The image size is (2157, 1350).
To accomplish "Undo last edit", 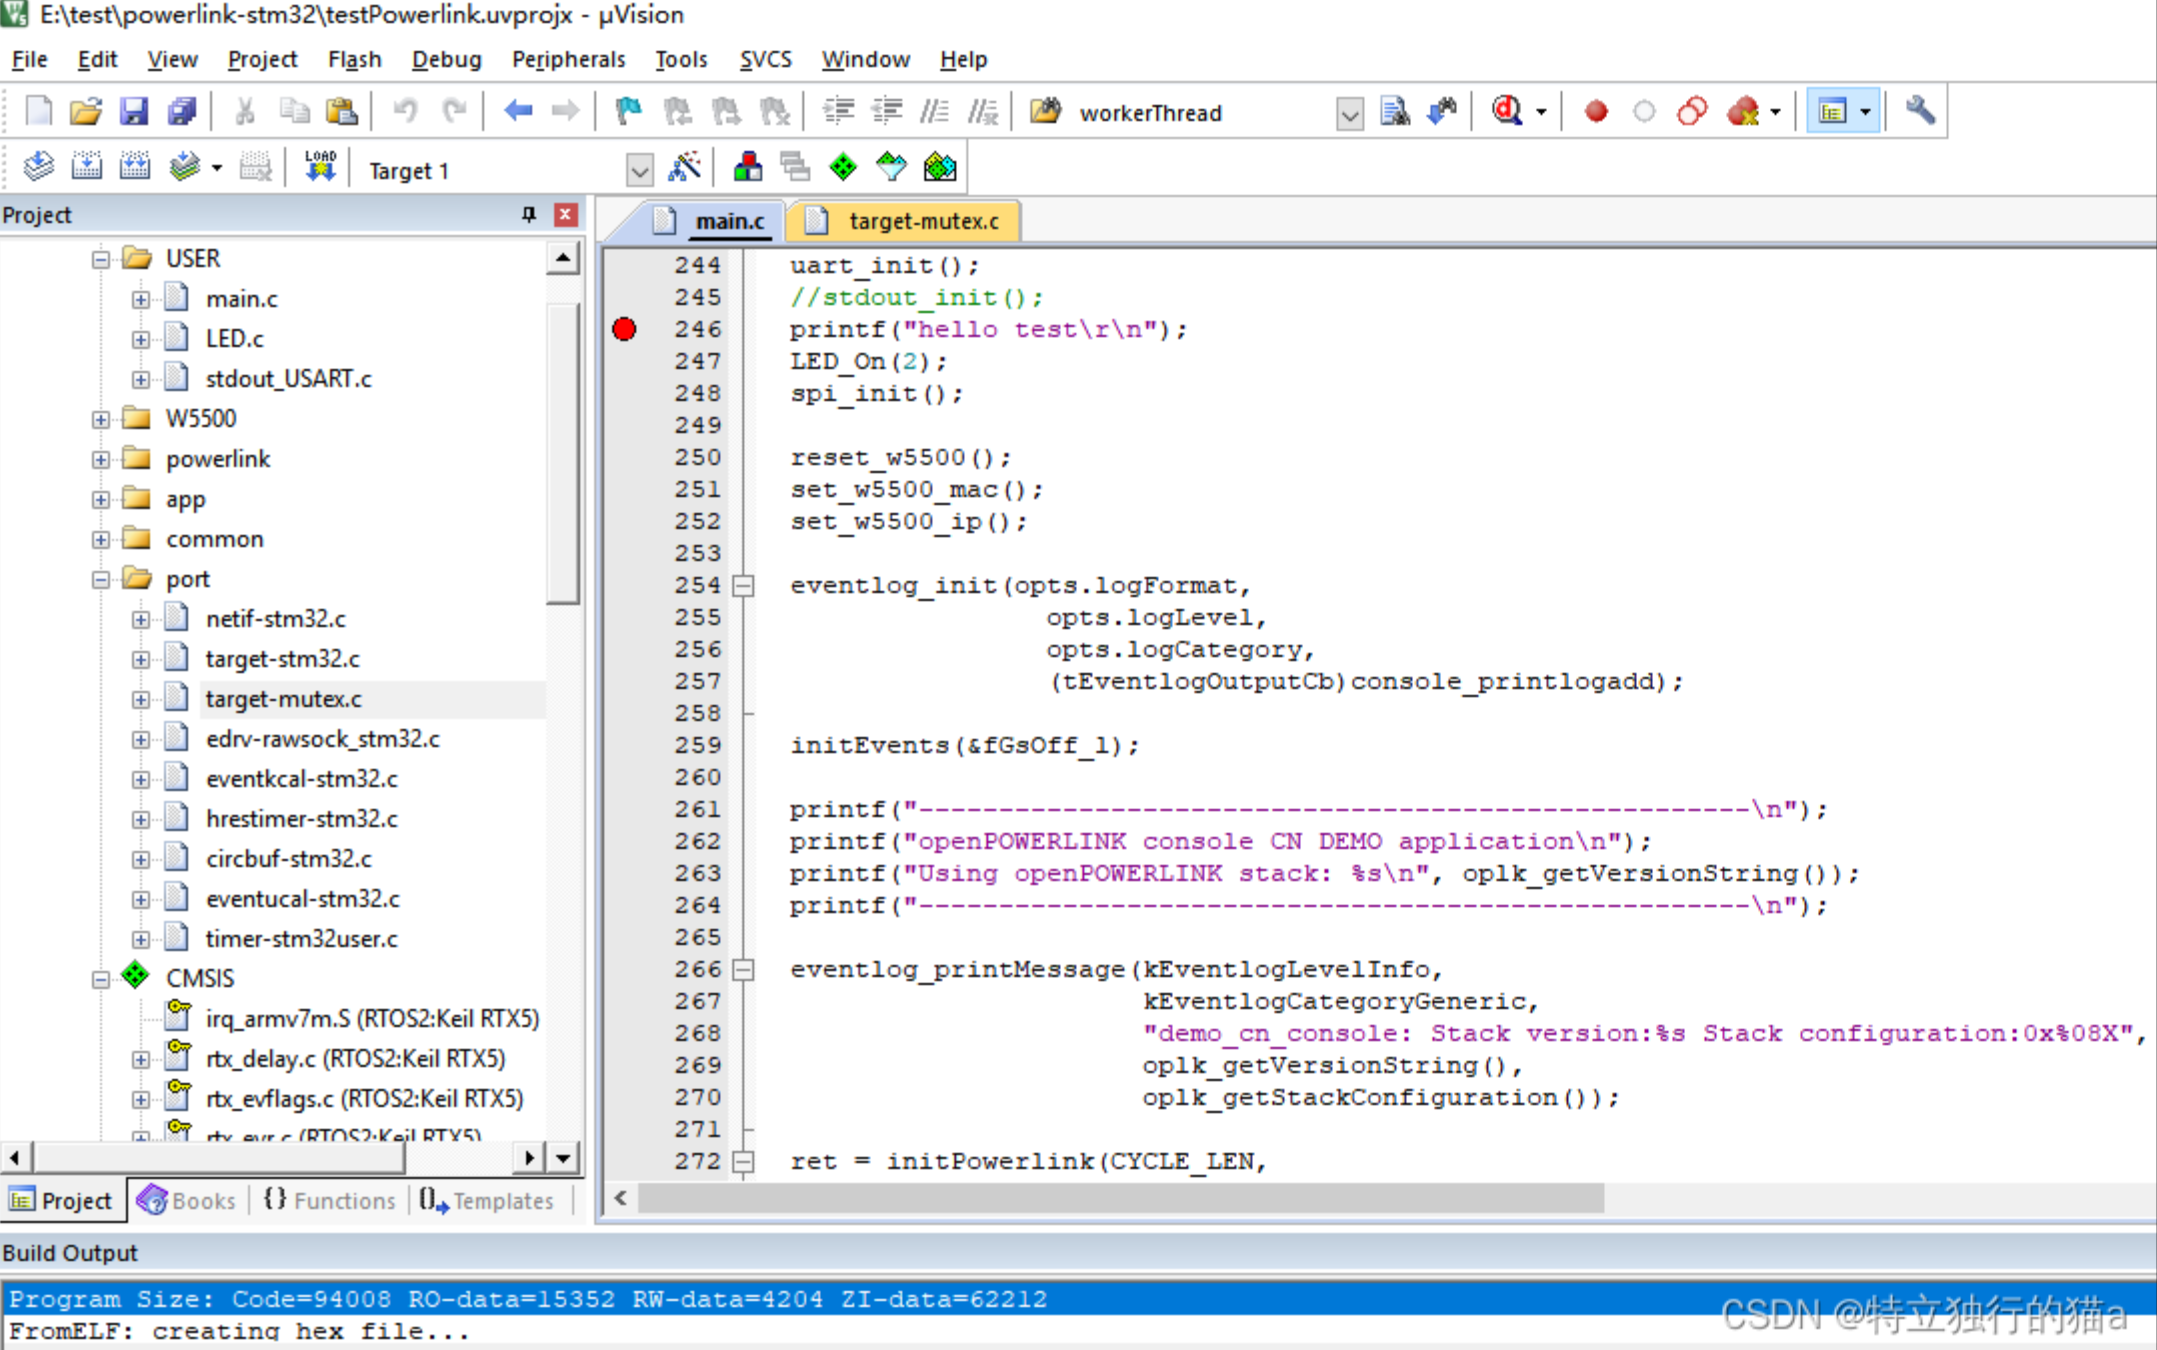I will tap(405, 111).
